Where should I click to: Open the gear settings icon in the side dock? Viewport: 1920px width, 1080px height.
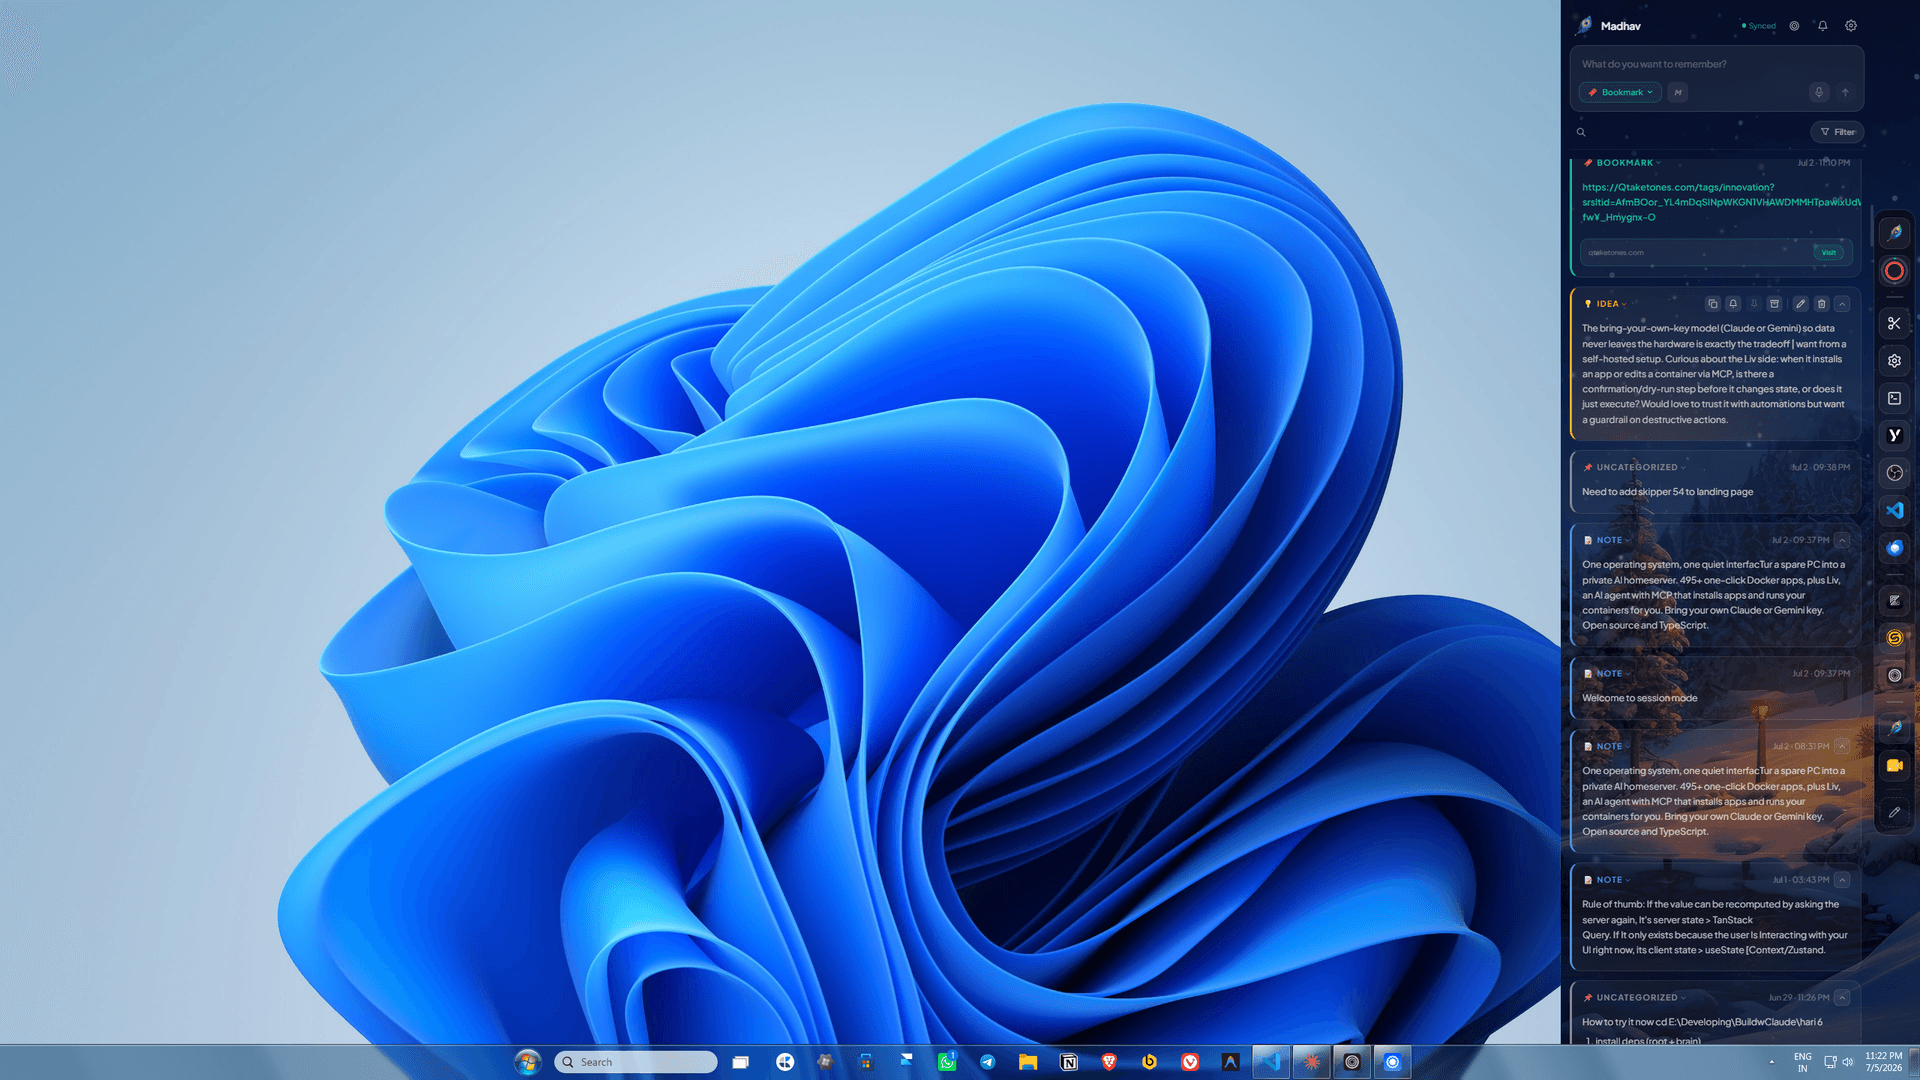tap(1894, 361)
